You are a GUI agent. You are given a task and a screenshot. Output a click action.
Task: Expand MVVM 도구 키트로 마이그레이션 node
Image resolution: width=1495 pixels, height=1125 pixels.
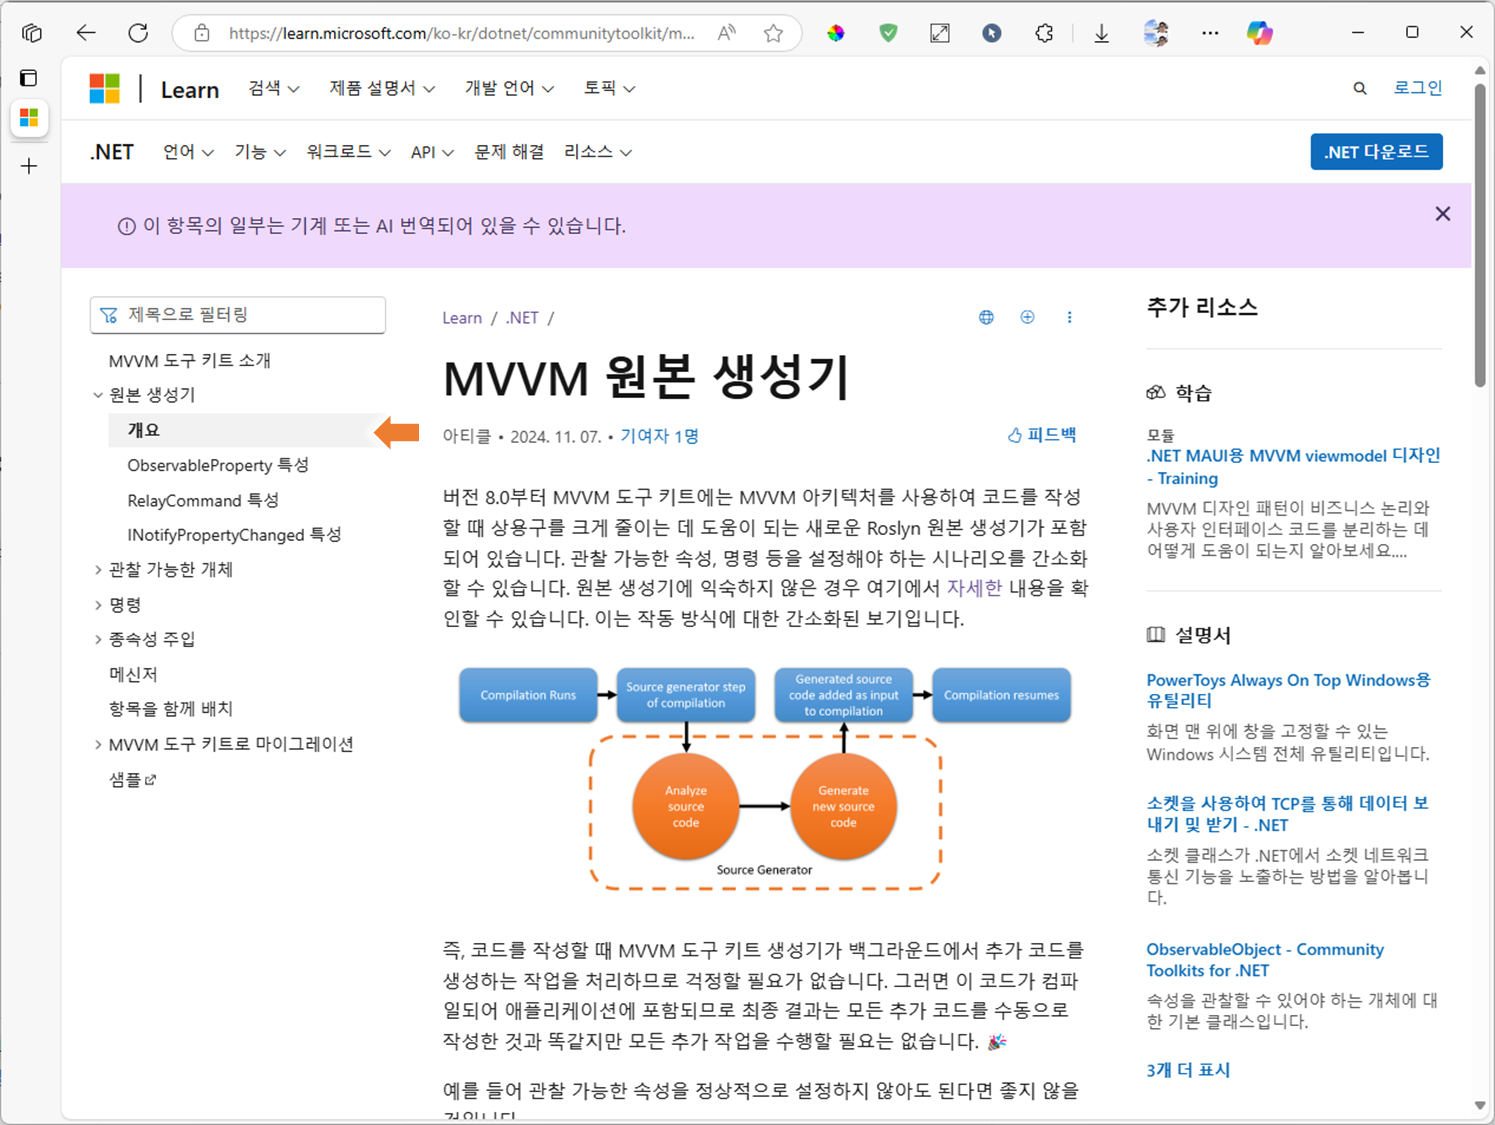(98, 744)
